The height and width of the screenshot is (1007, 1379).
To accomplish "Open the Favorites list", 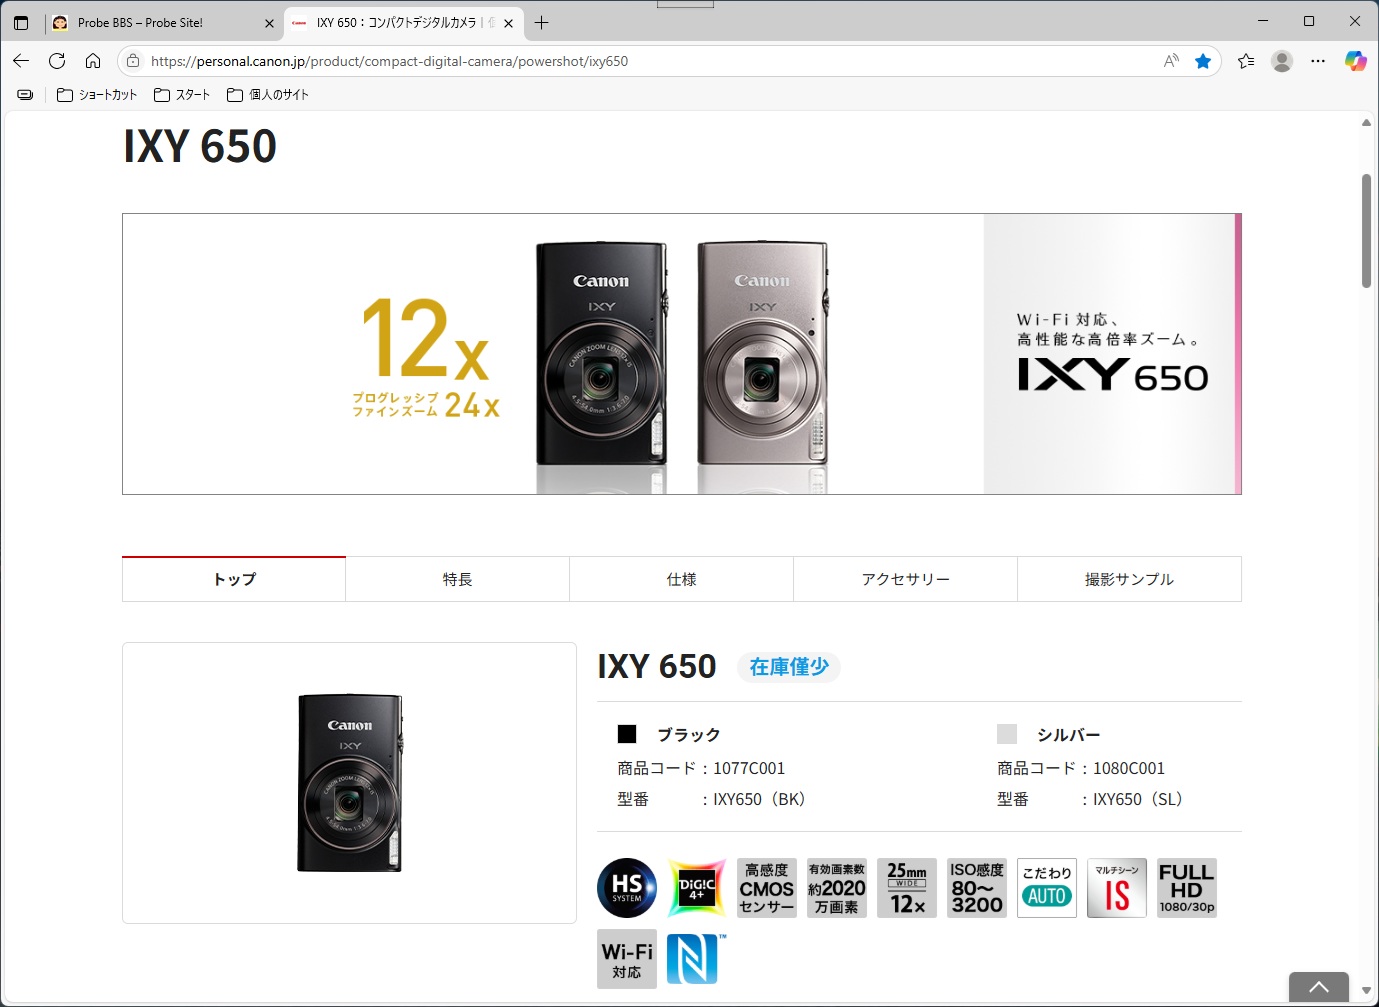I will click(1246, 61).
